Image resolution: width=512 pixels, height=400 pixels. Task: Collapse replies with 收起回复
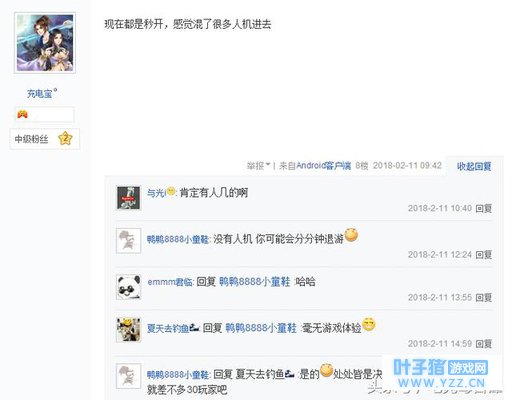point(474,166)
